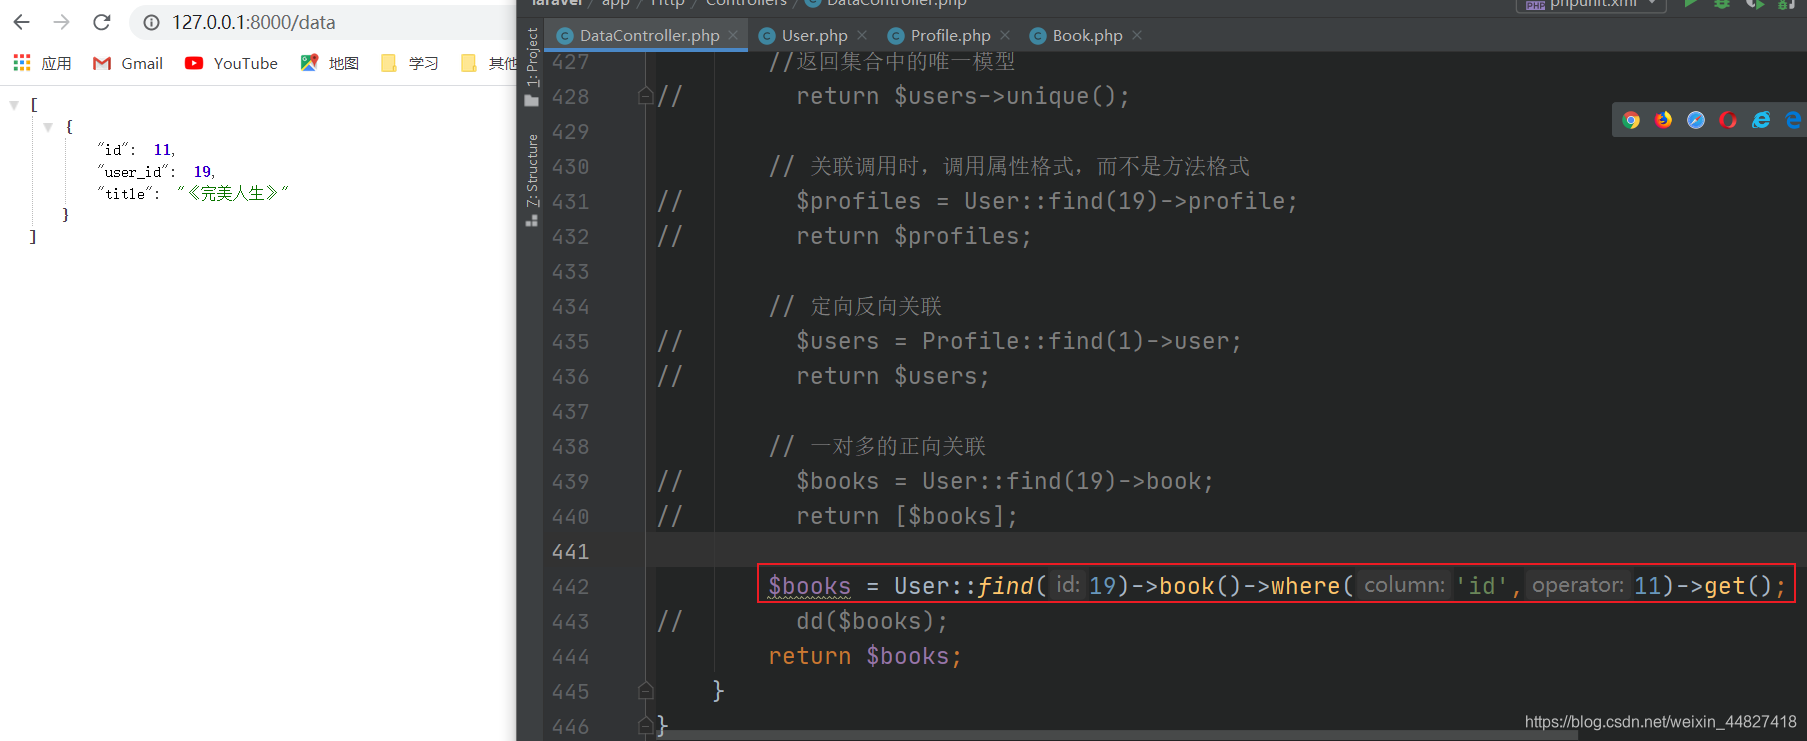Click $books = User::find(19)->book; line
This screenshot has width=1807, height=741.
click(x=1005, y=481)
